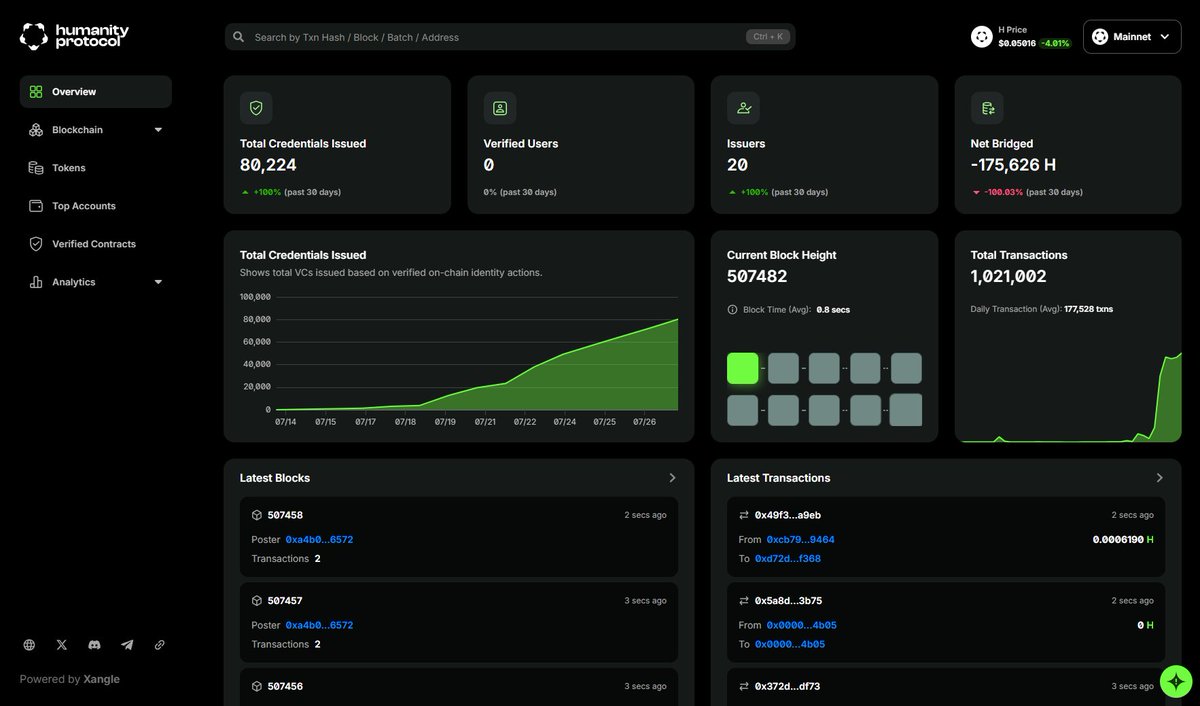Expand the Blockchain menu arrow
The width and height of the screenshot is (1200, 706).
coord(158,130)
